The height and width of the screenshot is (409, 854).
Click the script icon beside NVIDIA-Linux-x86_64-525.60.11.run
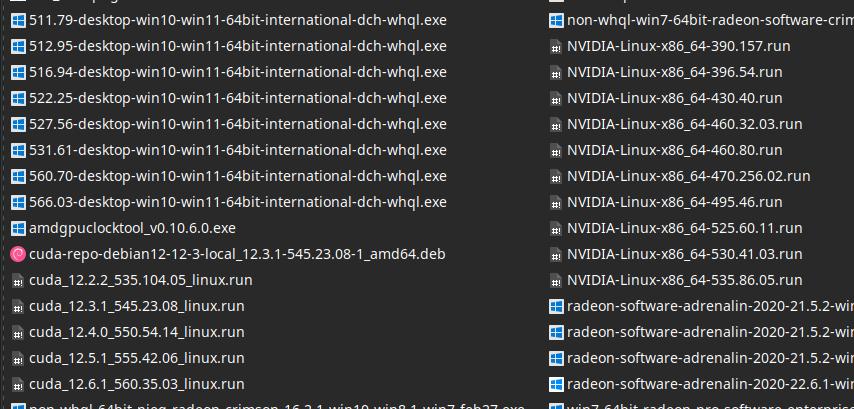coord(556,228)
